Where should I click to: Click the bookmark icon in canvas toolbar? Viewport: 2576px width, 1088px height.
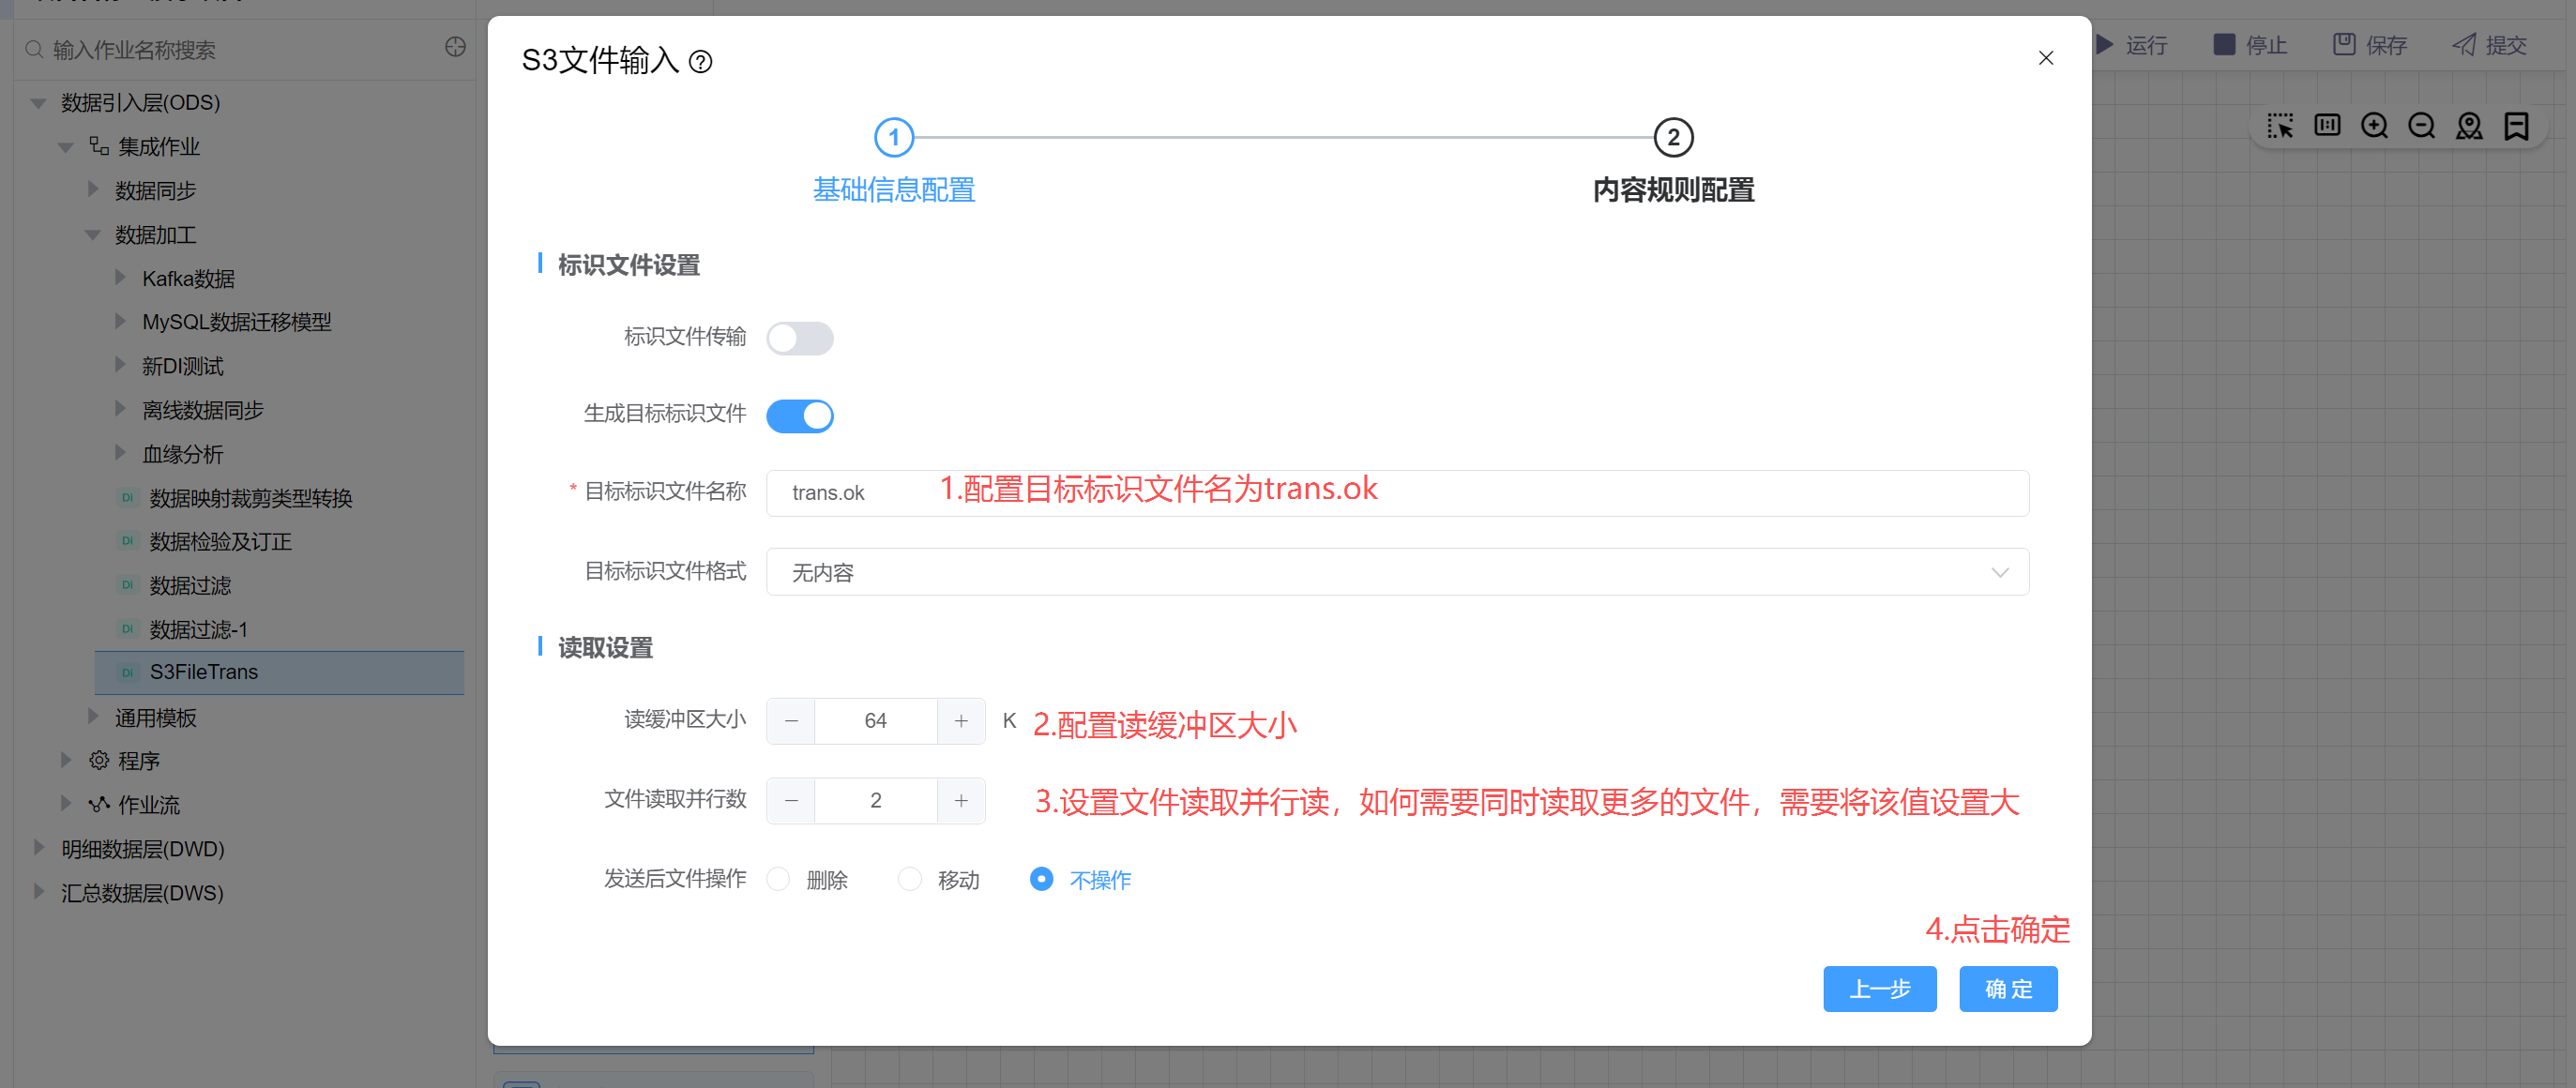[x=2516, y=126]
